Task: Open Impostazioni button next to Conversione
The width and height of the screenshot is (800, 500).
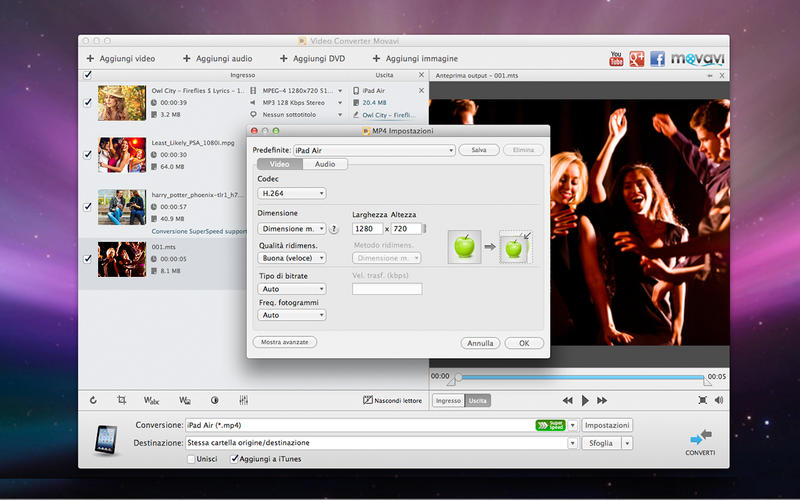Action: tap(607, 425)
